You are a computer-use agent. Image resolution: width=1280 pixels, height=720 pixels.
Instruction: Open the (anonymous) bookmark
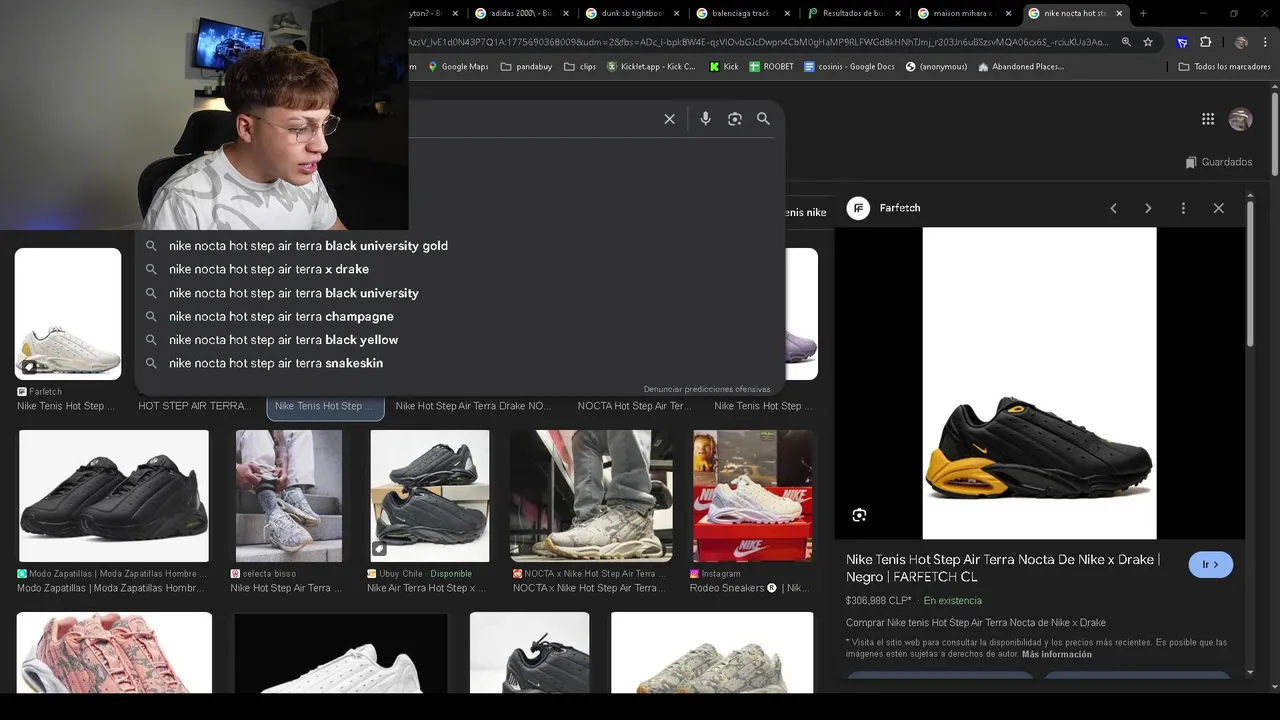point(936,67)
